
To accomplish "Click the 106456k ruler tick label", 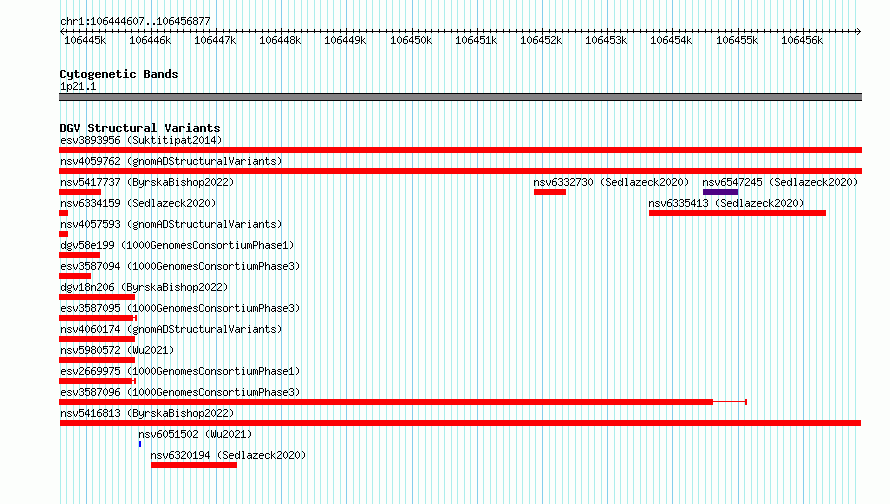I will tap(802, 41).
